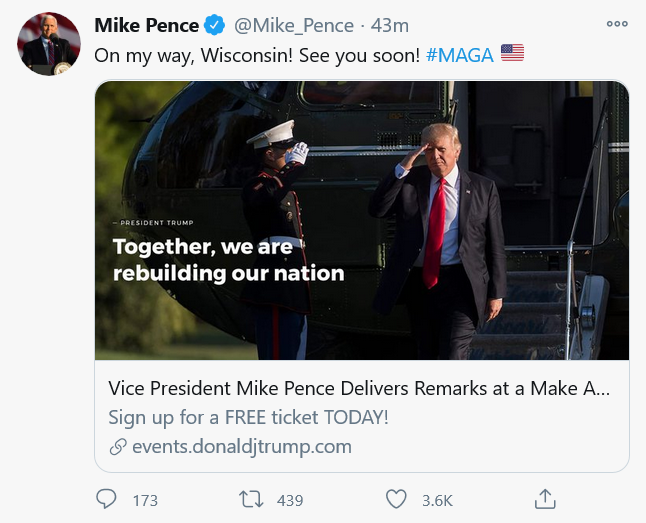Click the #MAGA hashtag link
This screenshot has height=523, width=646.
pos(460,55)
